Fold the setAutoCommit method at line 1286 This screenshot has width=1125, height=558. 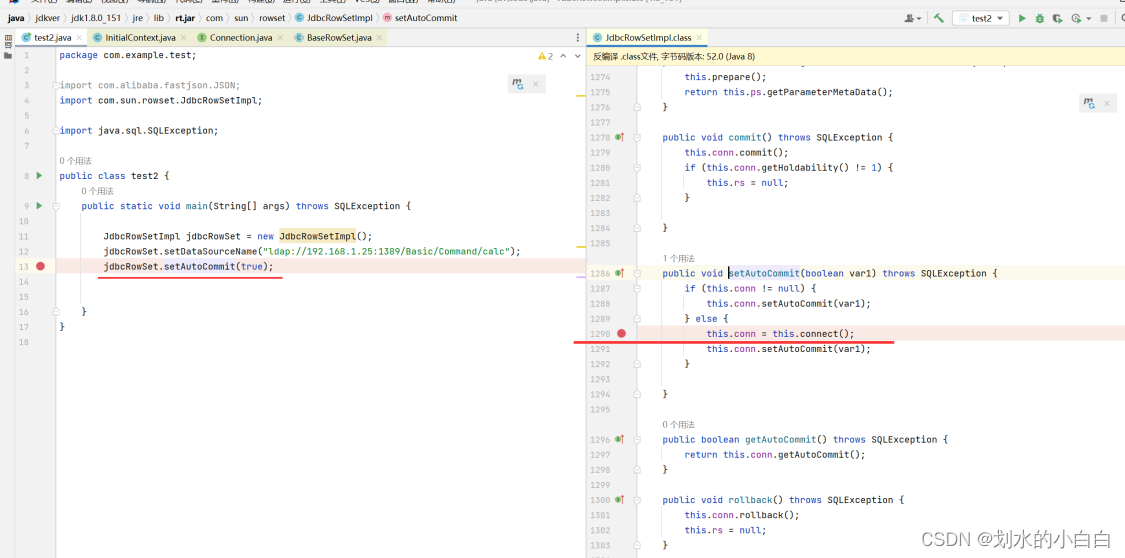[636, 273]
